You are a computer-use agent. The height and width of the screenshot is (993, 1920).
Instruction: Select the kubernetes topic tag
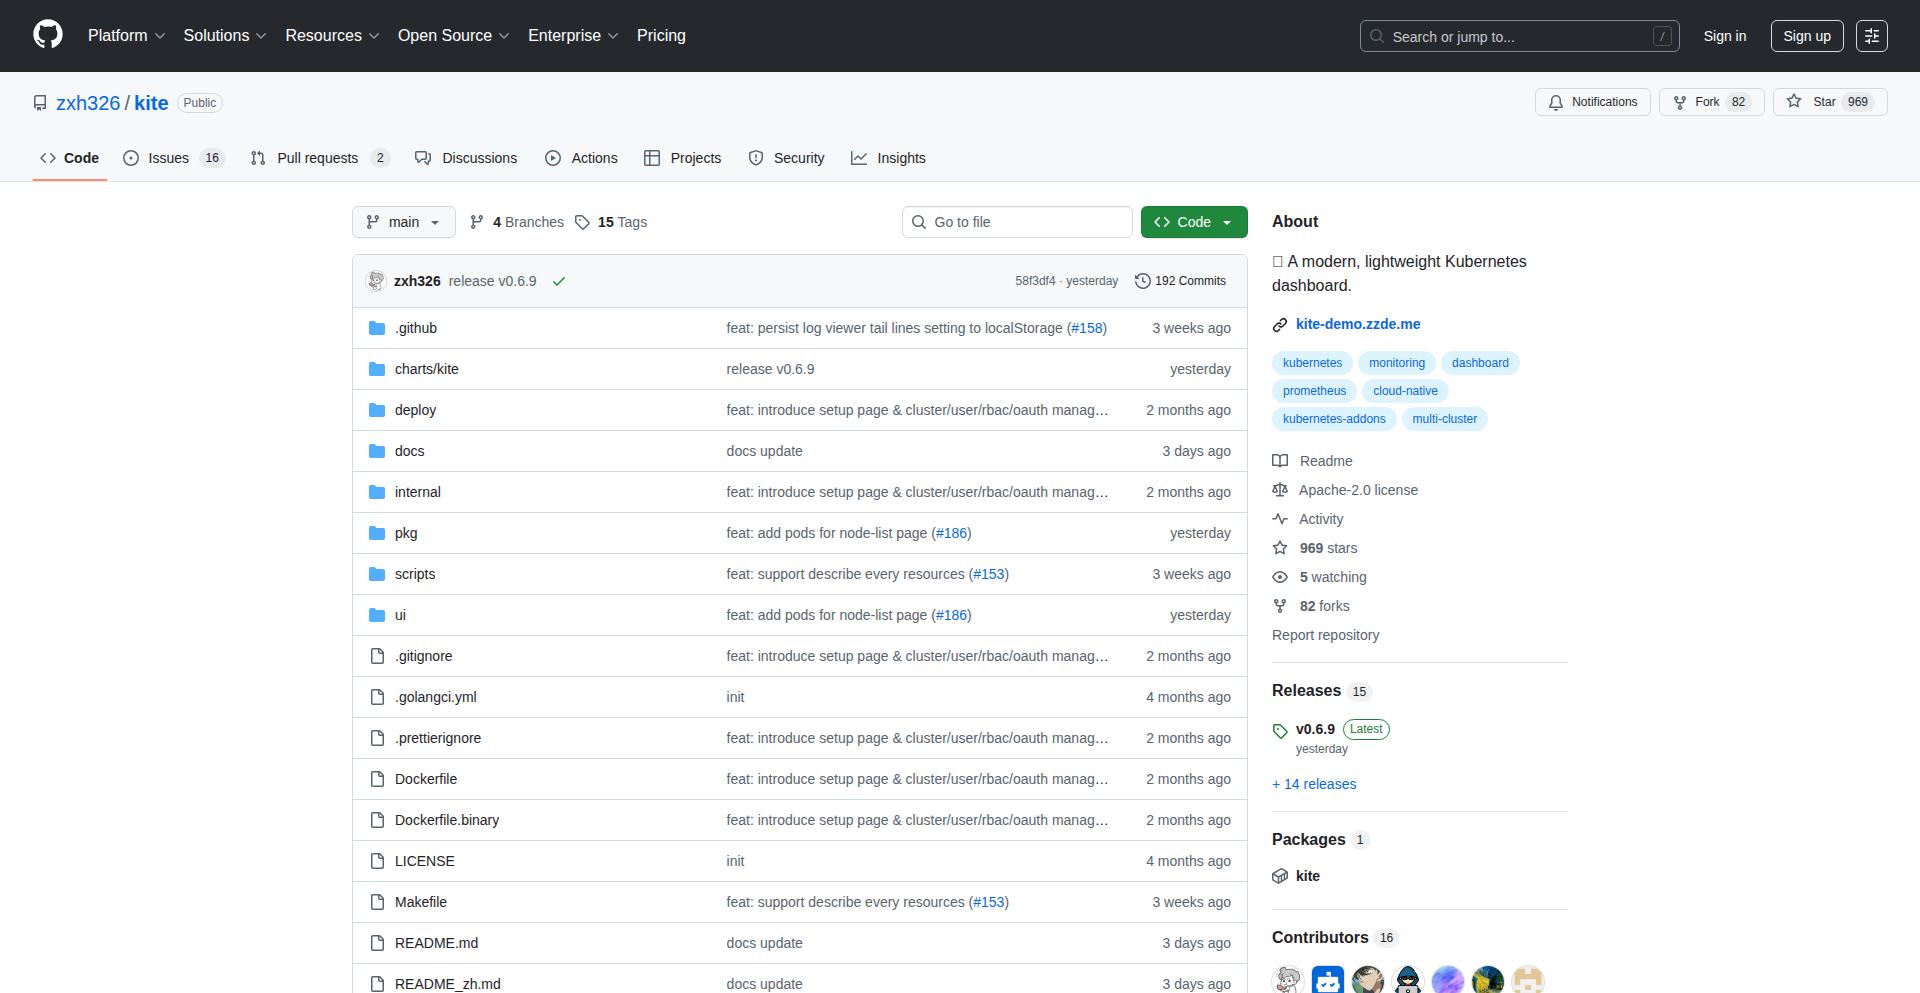click(1312, 363)
